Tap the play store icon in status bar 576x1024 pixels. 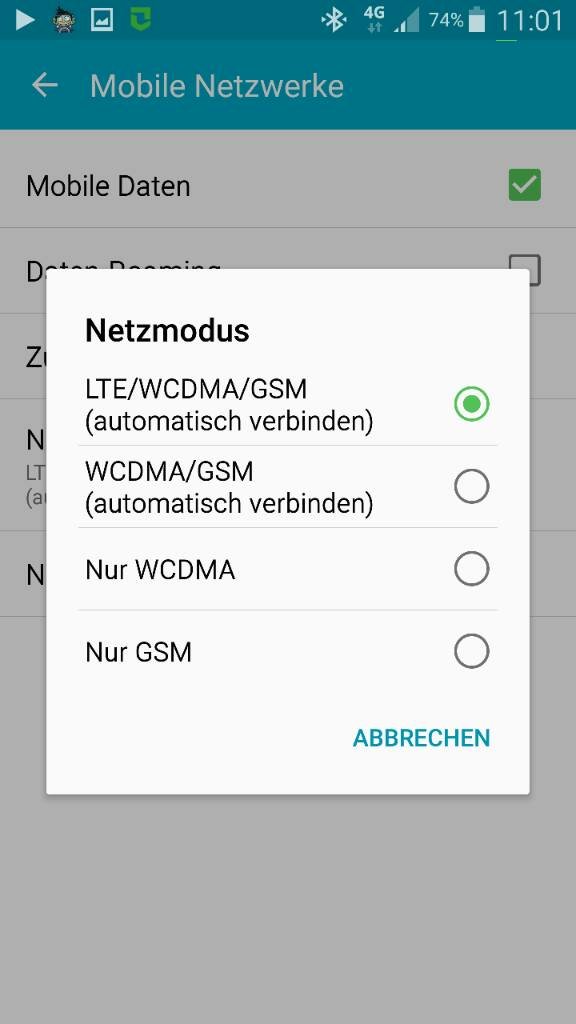click(25, 20)
